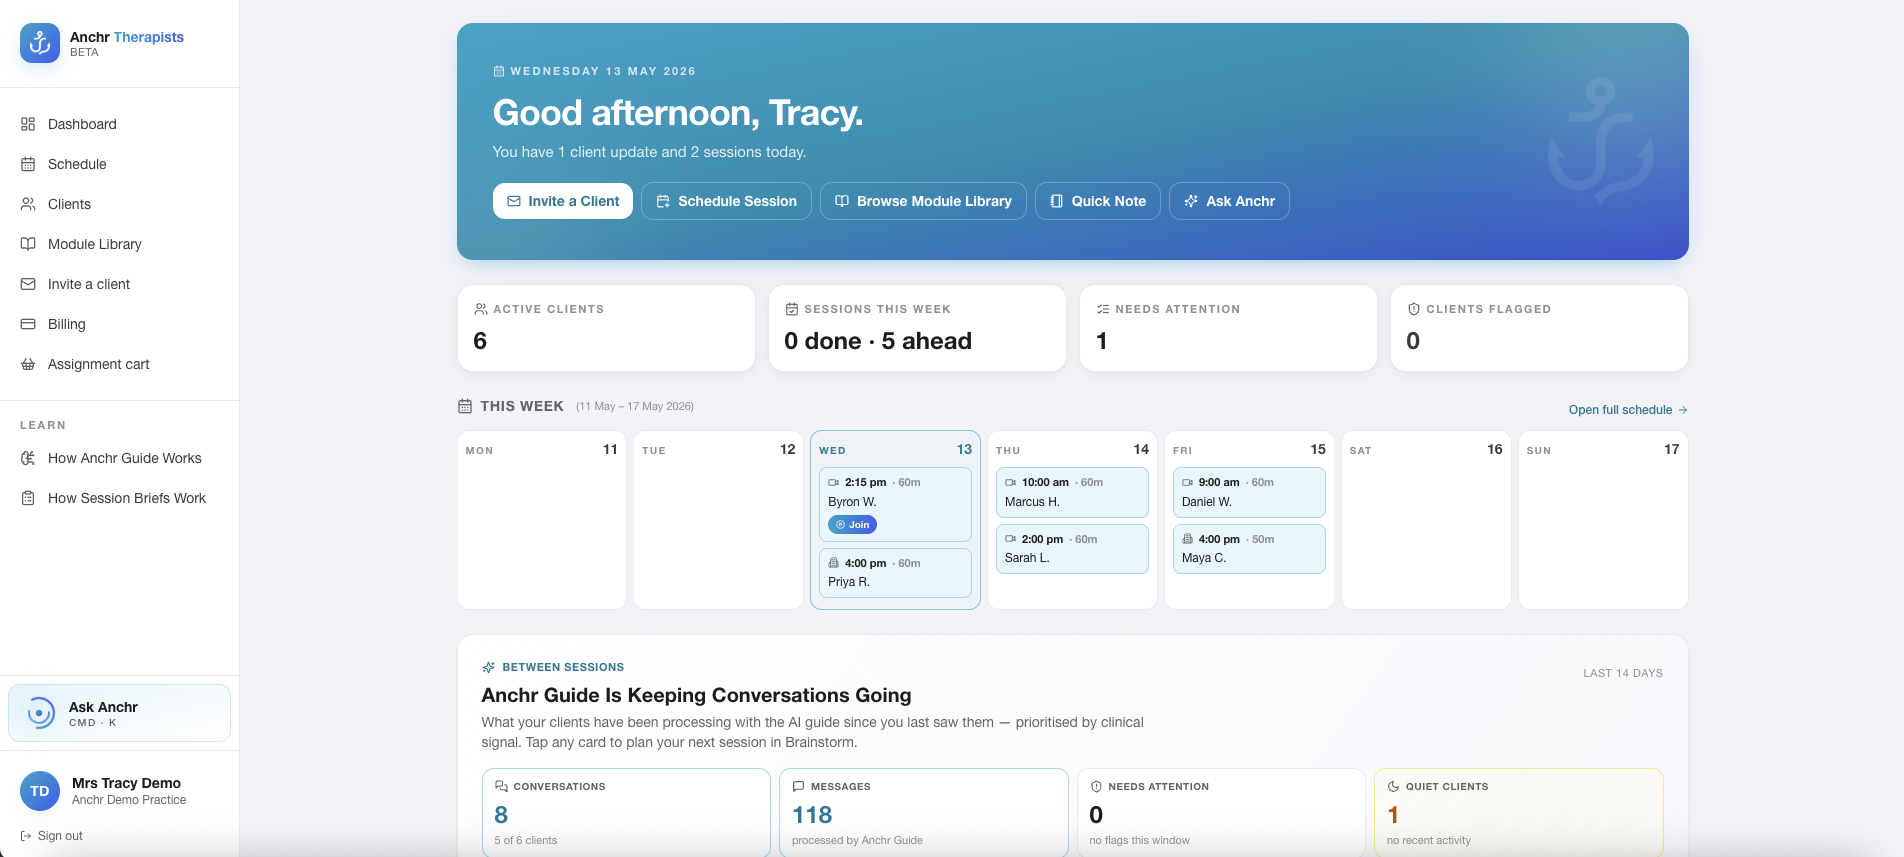
Task: Open How Session Briefs Work article
Action: point(119,498)
